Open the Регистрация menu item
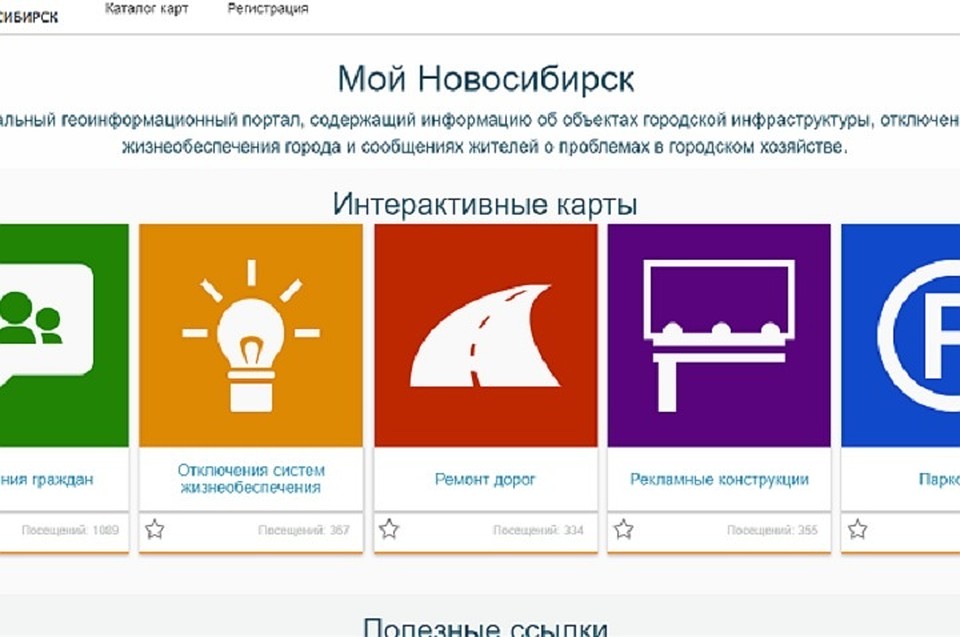This screenshot has width=960, height=637. point(268,9)
